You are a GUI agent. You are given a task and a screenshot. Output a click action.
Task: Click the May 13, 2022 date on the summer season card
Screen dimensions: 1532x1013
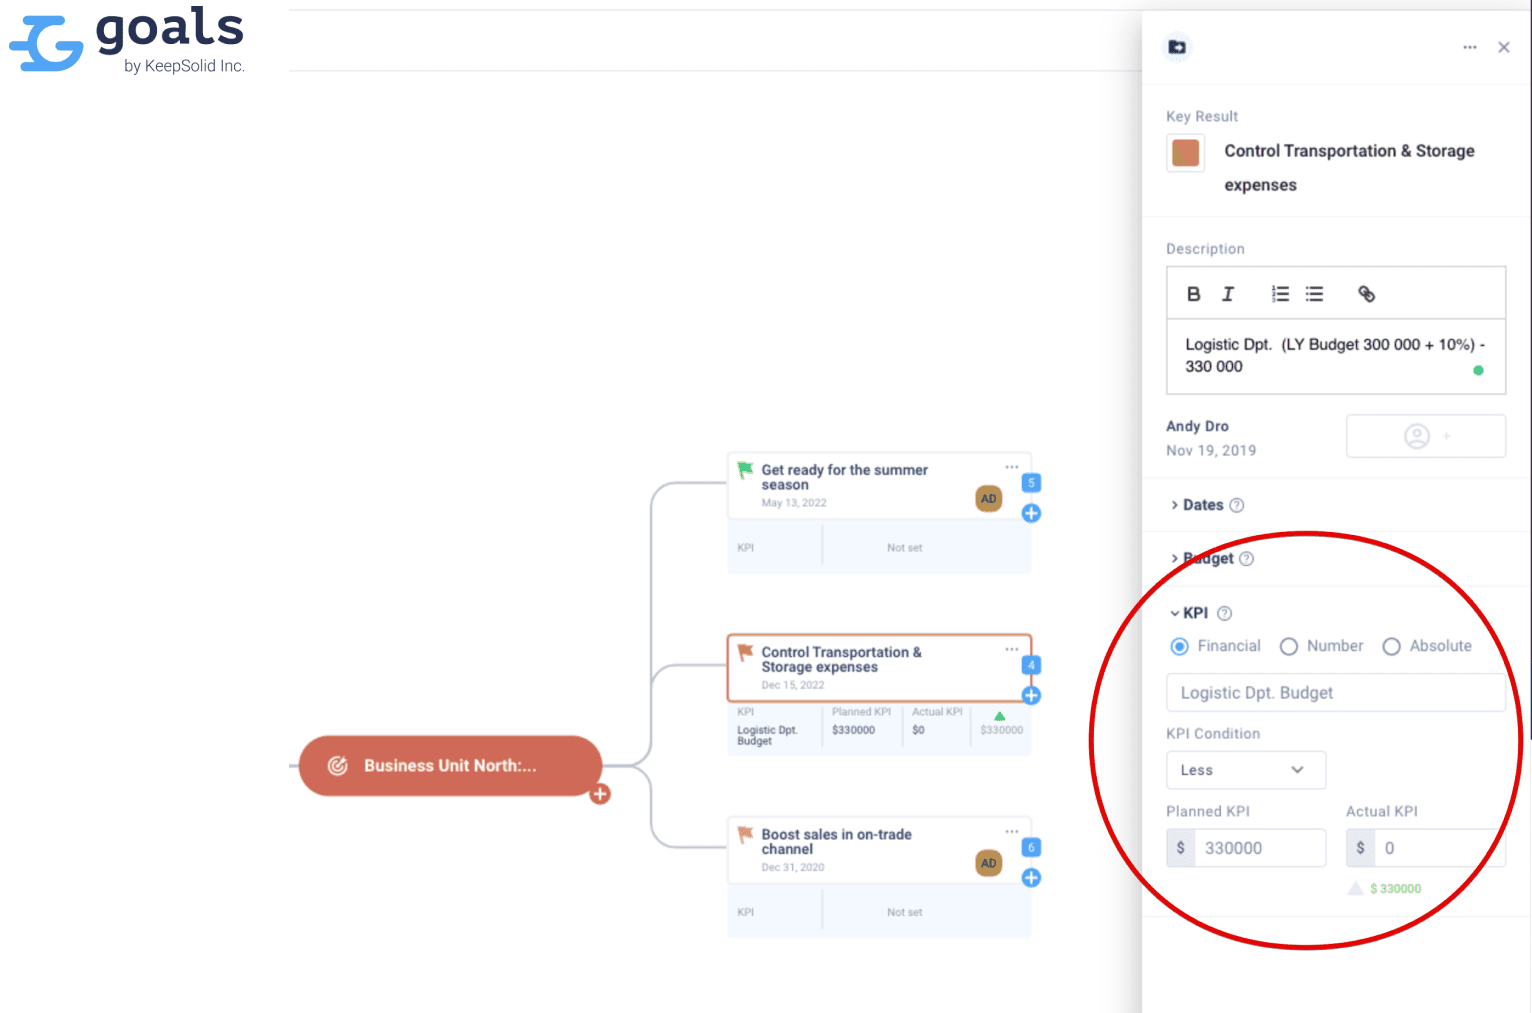(x=794, y=503)
